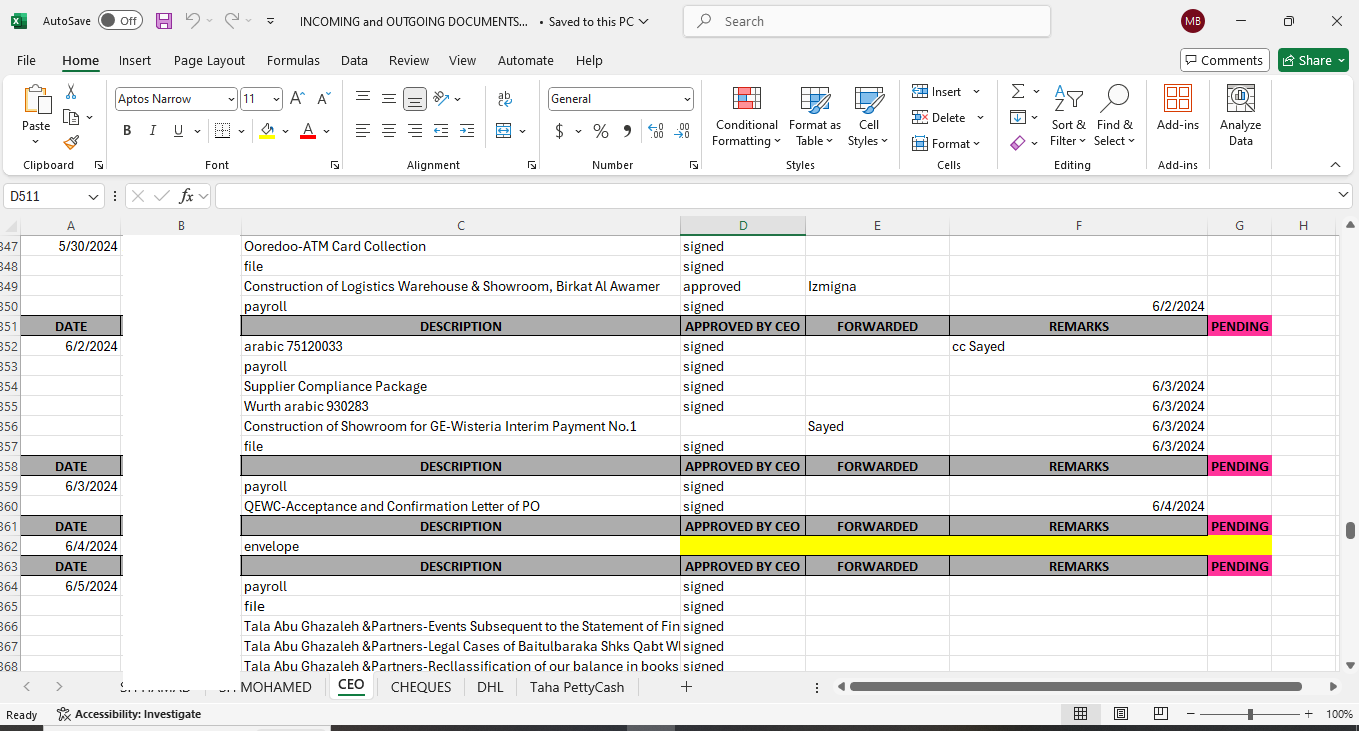
Task: Click the Search box in title bar
Action: [x=867, y=21]
